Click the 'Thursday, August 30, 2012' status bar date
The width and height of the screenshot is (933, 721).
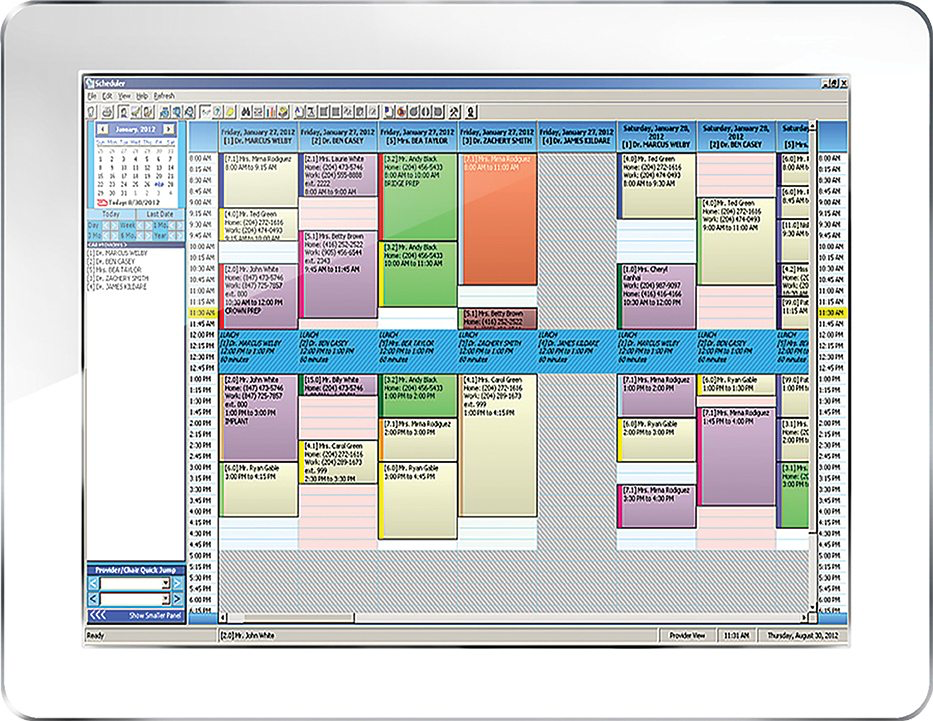coord(803,635)
